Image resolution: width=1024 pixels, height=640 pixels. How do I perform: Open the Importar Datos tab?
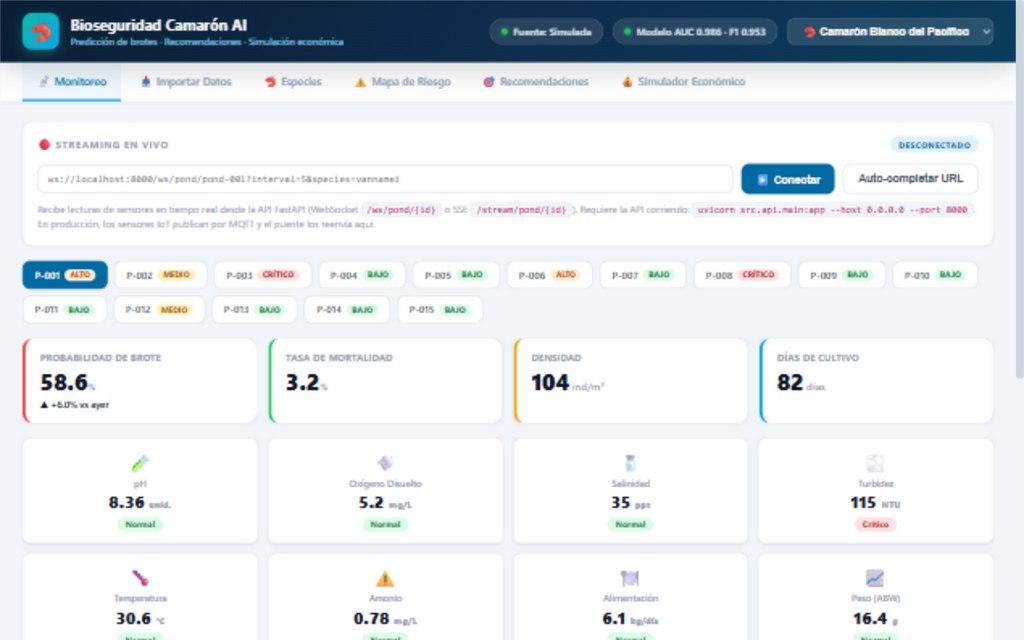tap(186, 82)
